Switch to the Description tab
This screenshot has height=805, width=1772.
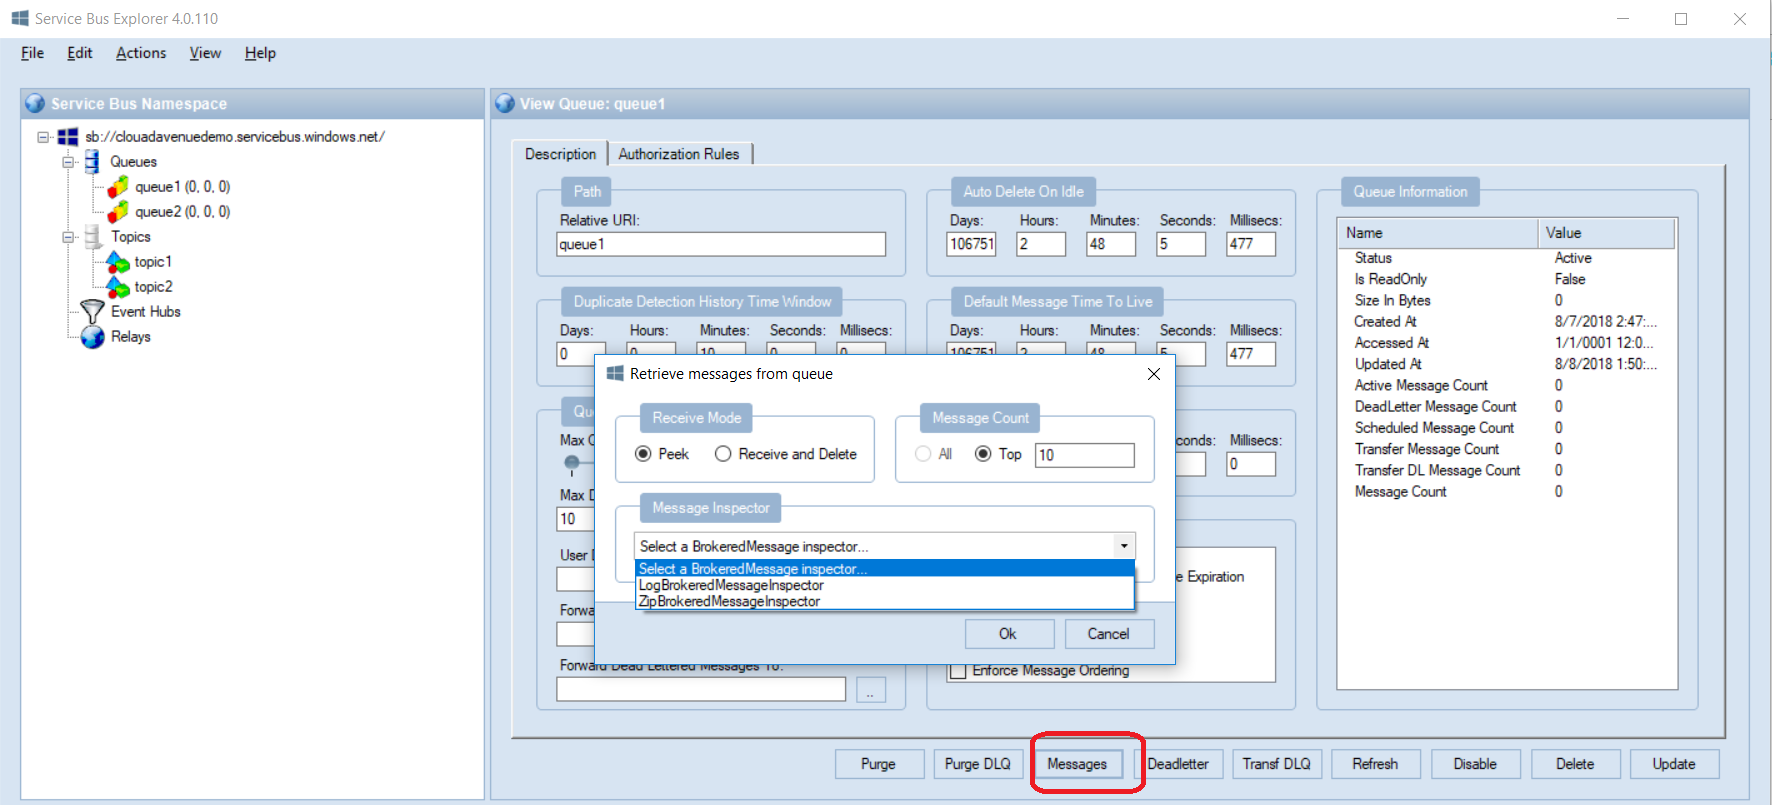tap(561, 153)
